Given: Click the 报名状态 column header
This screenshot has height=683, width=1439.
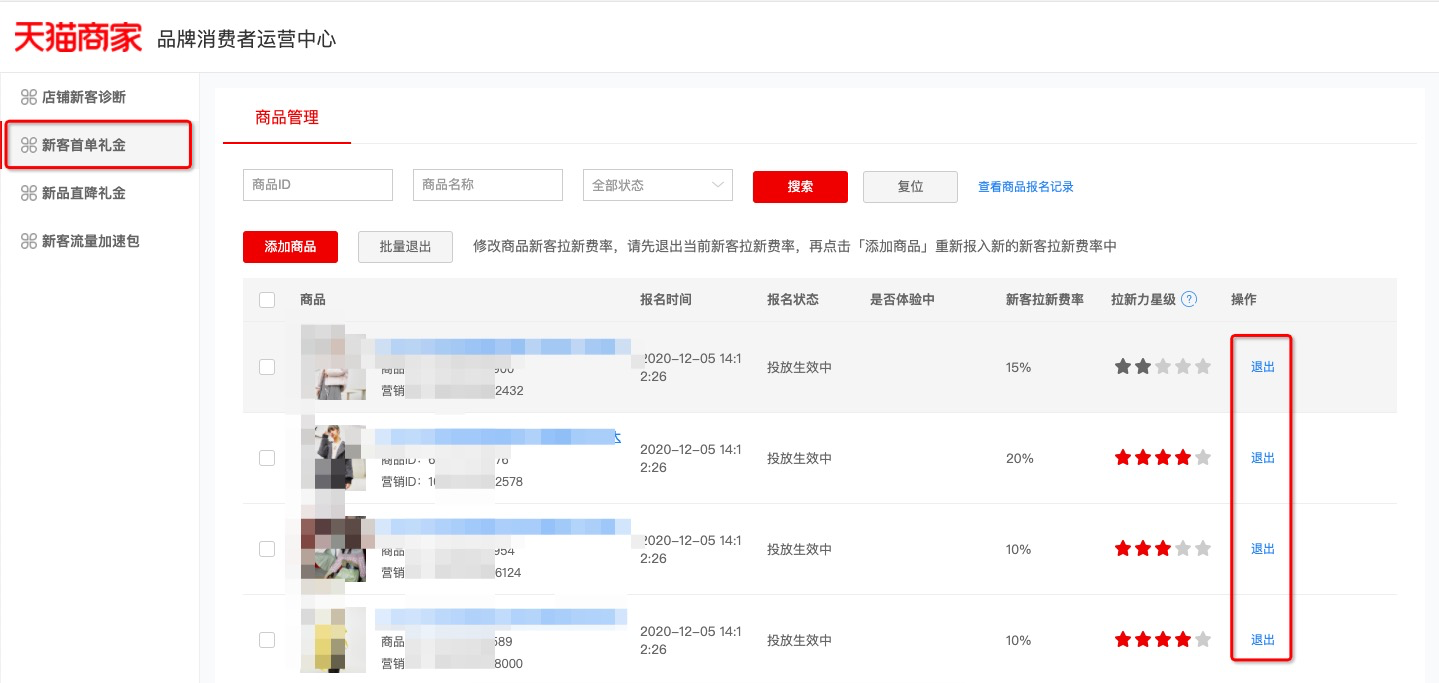Looking at the screenshot, I should (x=793, y=300).
